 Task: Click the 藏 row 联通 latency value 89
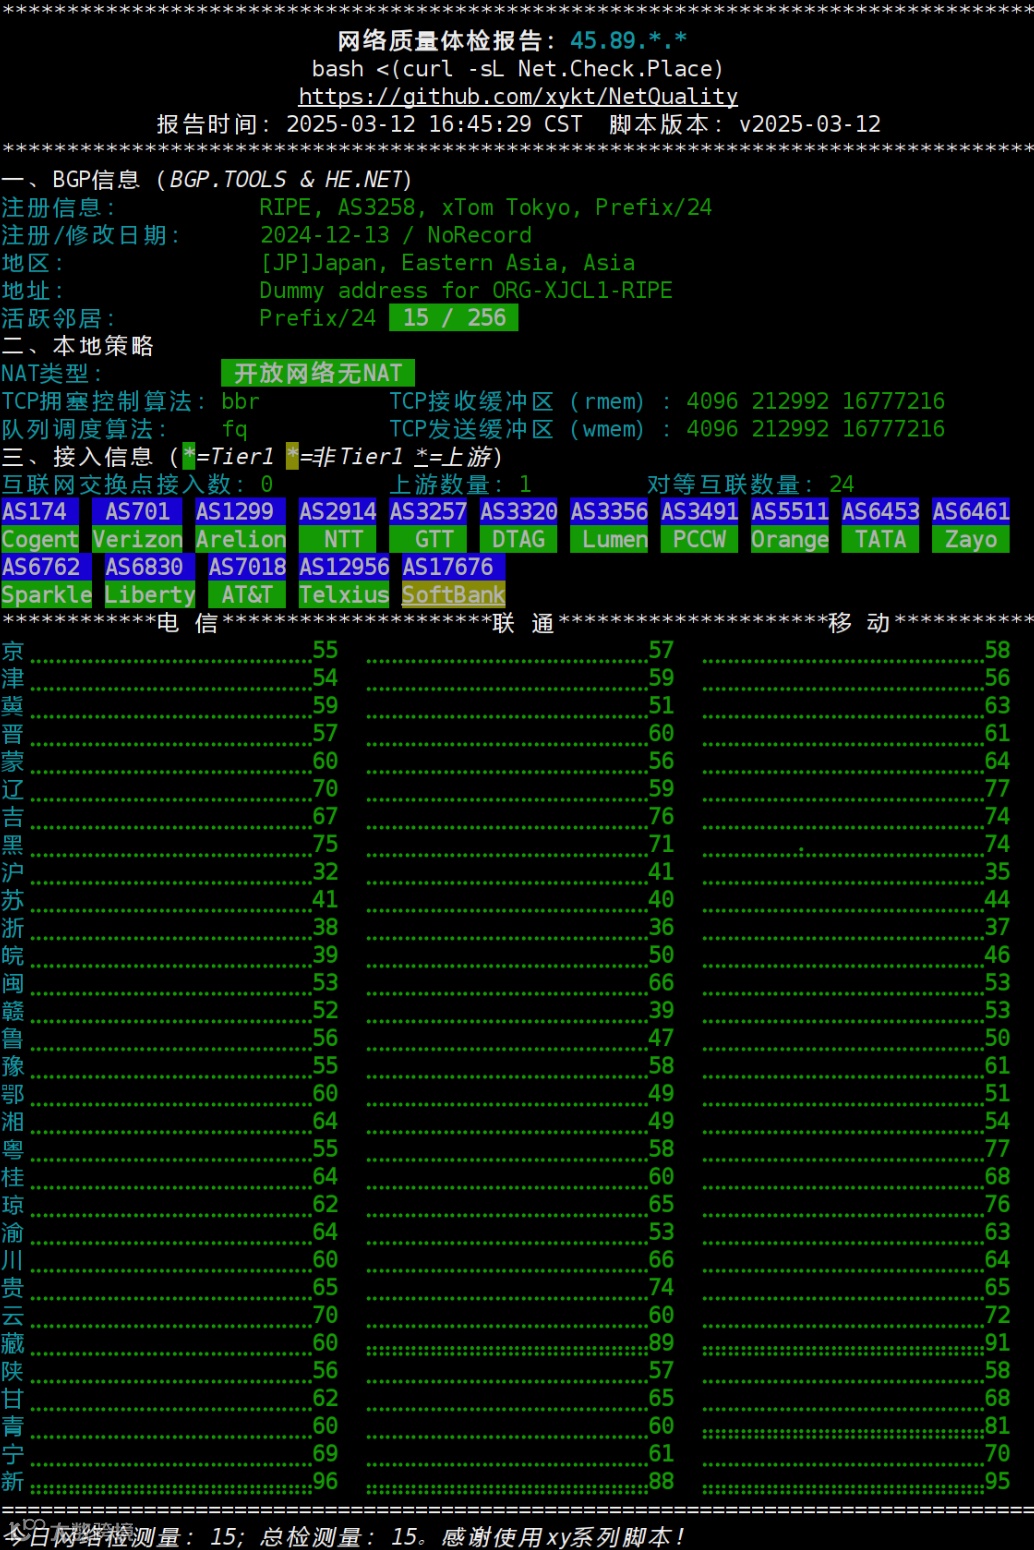(661, 1342)
